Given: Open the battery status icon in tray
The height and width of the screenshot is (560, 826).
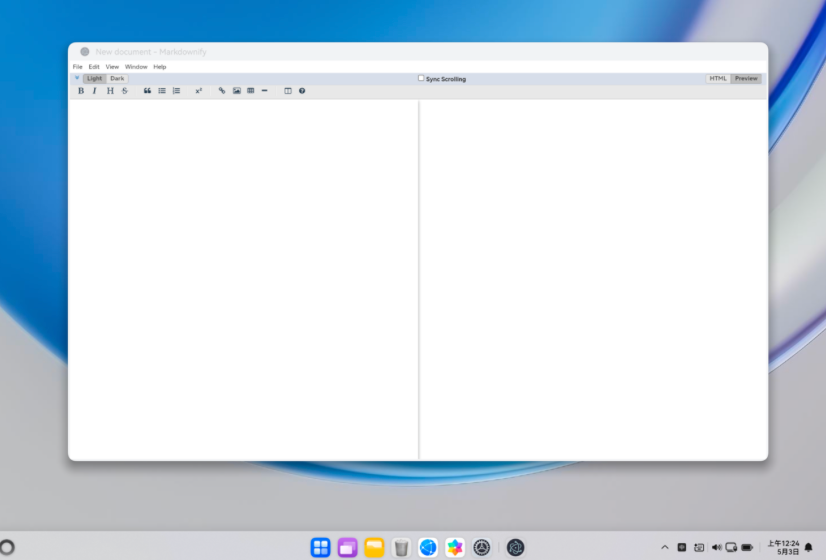Looking at the screenshot, I should 747,547.
